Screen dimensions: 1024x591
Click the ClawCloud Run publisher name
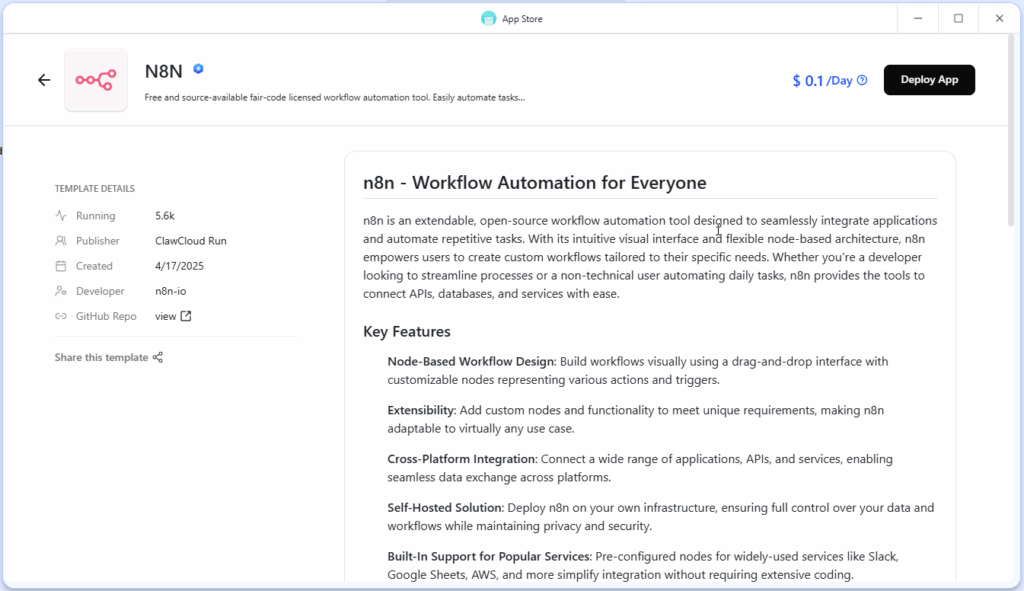[x=191, y=240]
